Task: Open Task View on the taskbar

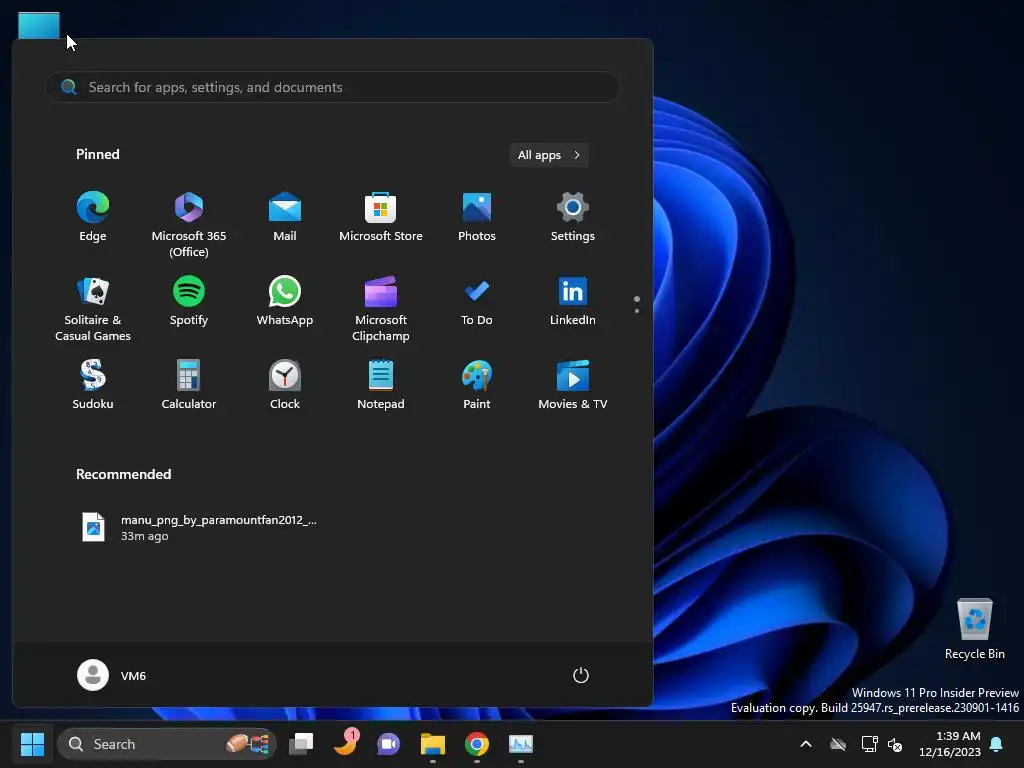Action: coord(301,744)
